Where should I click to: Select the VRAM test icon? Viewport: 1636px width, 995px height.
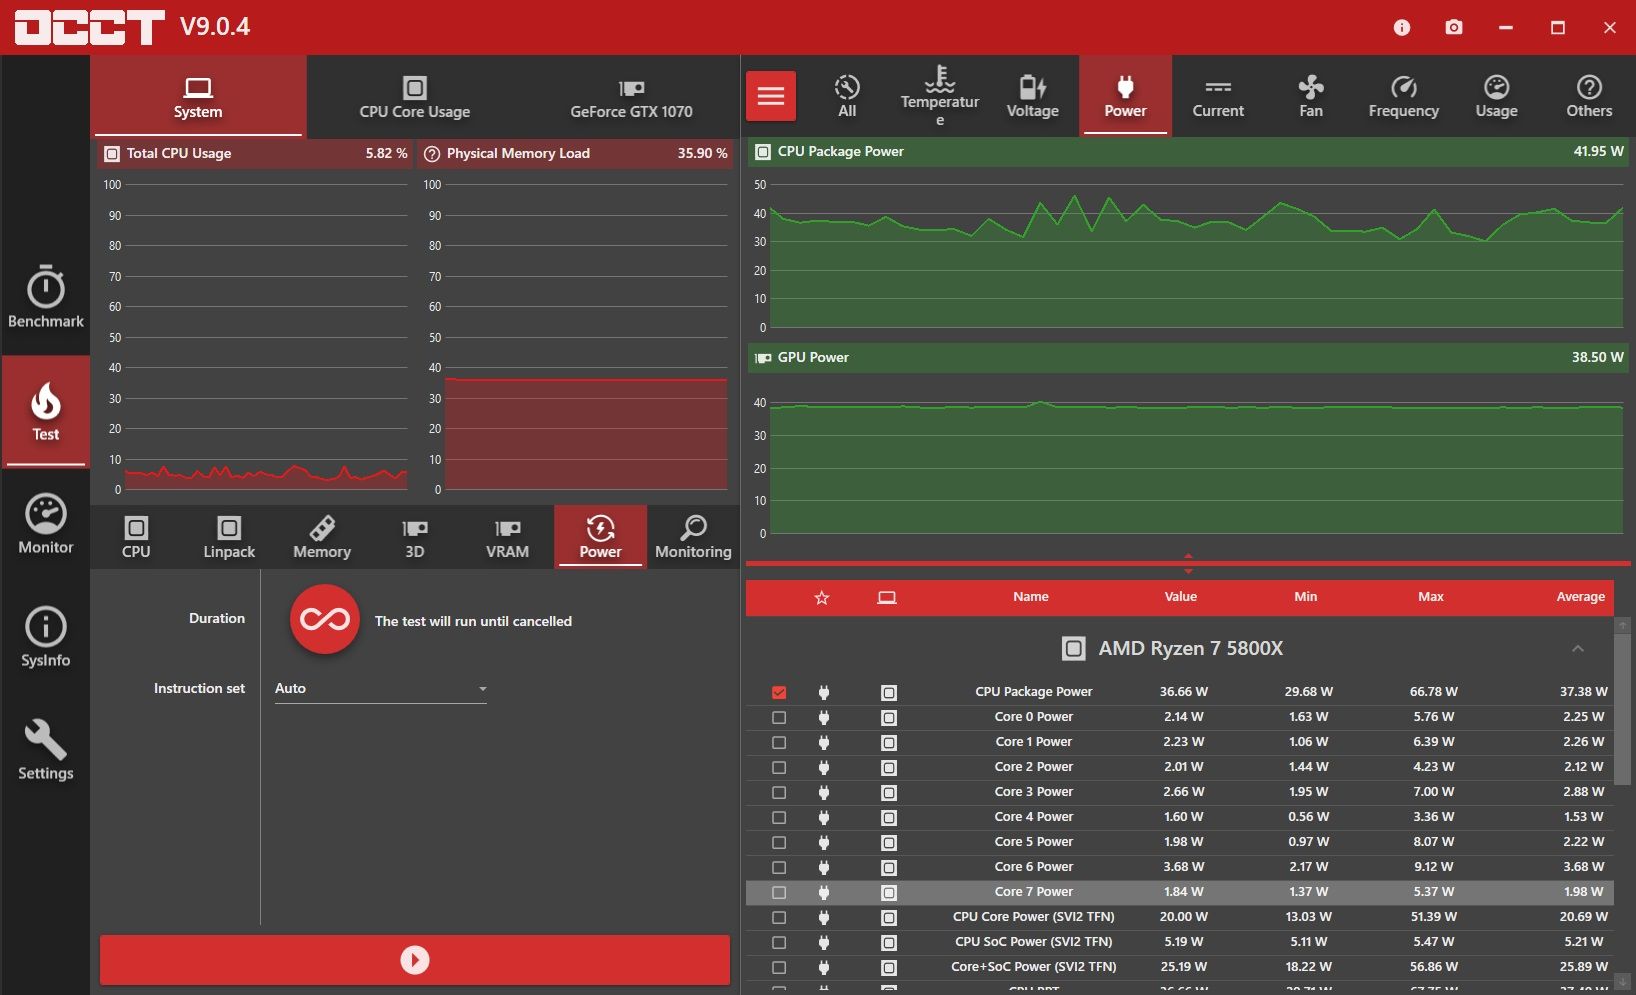[507, 537]
